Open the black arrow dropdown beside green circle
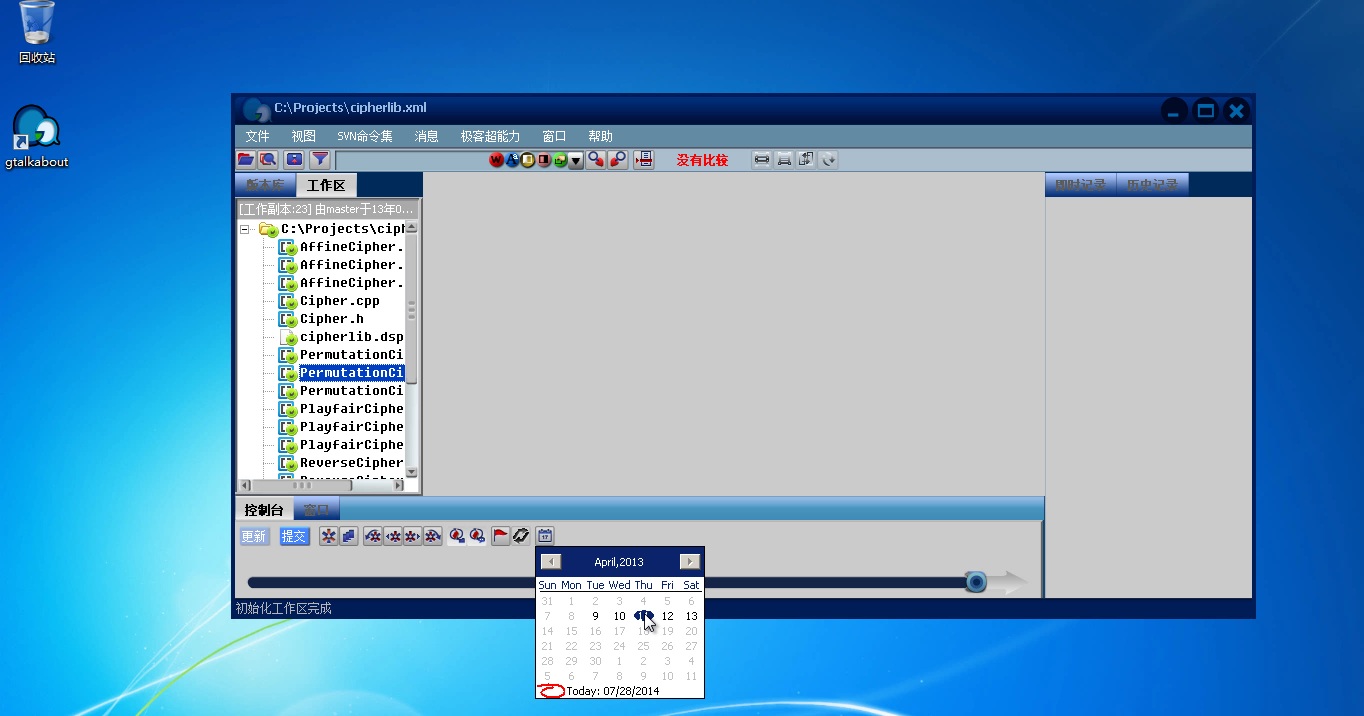Image resolution: width=1364 pixels, height=716 pixels. coord(575,160)
